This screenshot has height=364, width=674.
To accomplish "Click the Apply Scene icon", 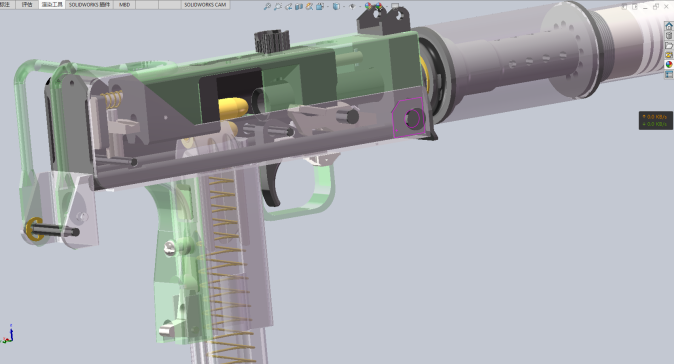I will click(x=379, y=6).
